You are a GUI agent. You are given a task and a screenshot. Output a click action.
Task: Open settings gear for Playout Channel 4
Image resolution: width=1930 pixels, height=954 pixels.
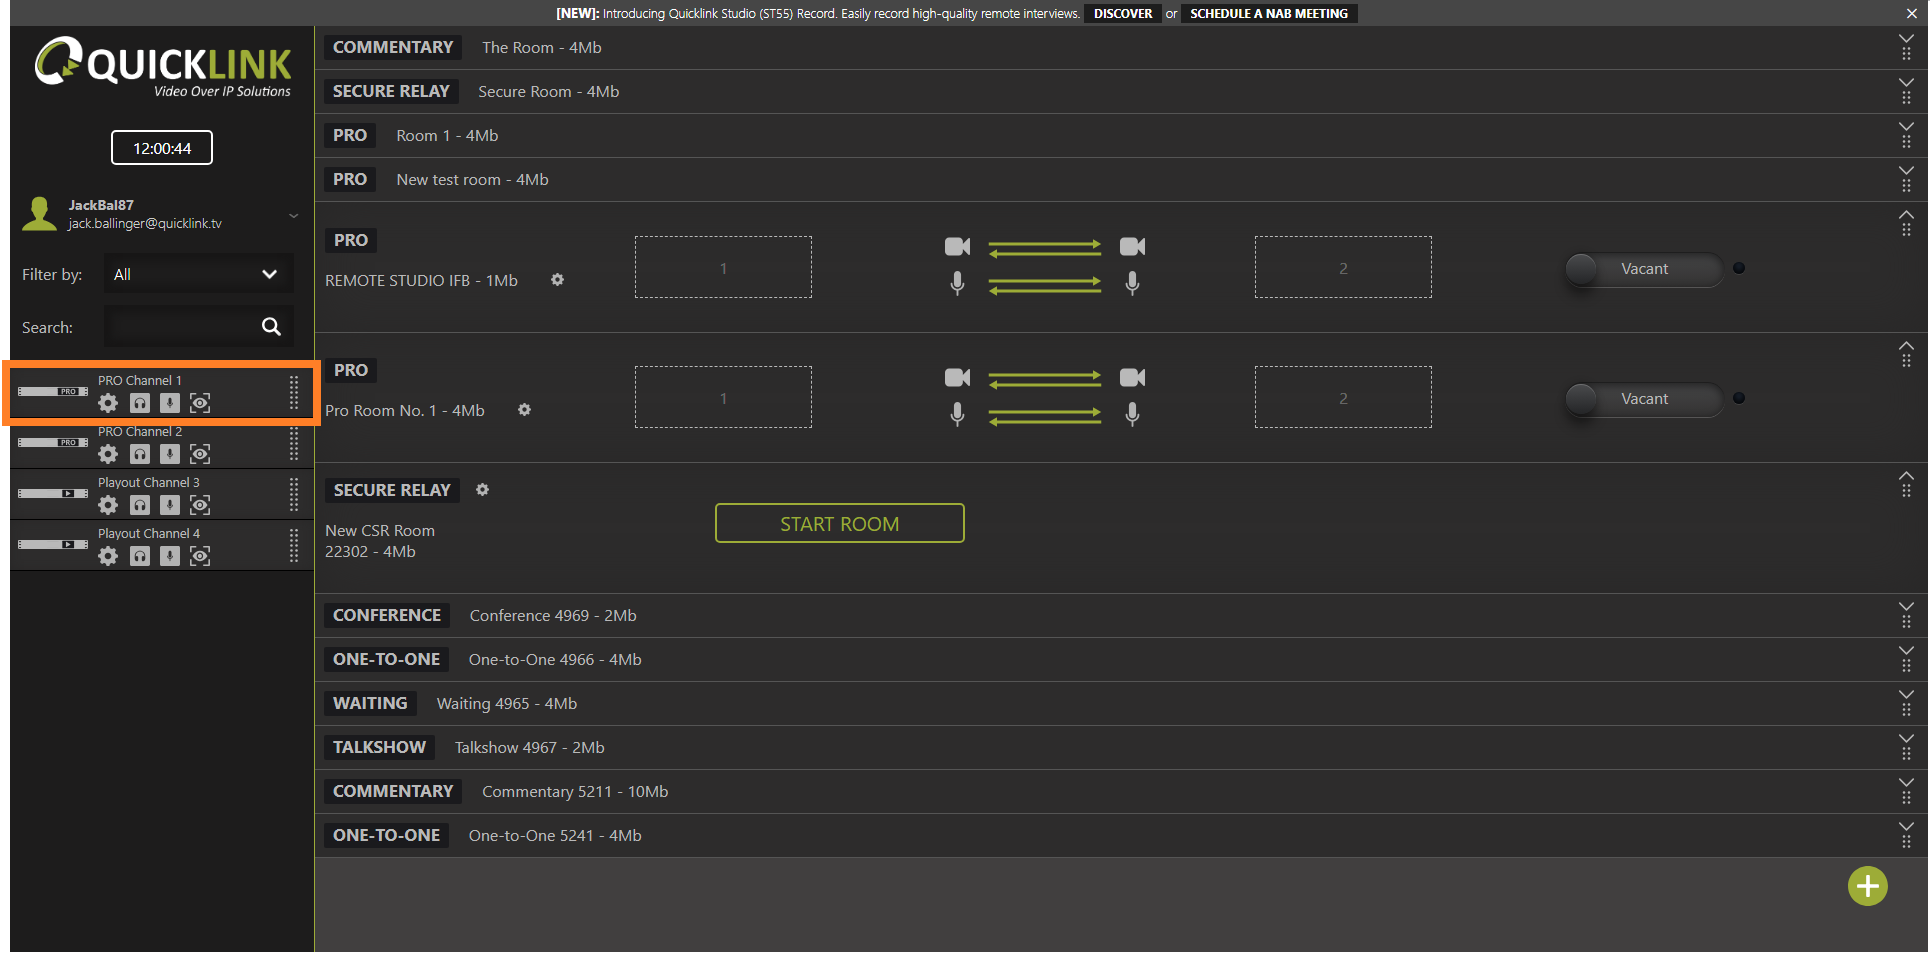tap(108, 556)
